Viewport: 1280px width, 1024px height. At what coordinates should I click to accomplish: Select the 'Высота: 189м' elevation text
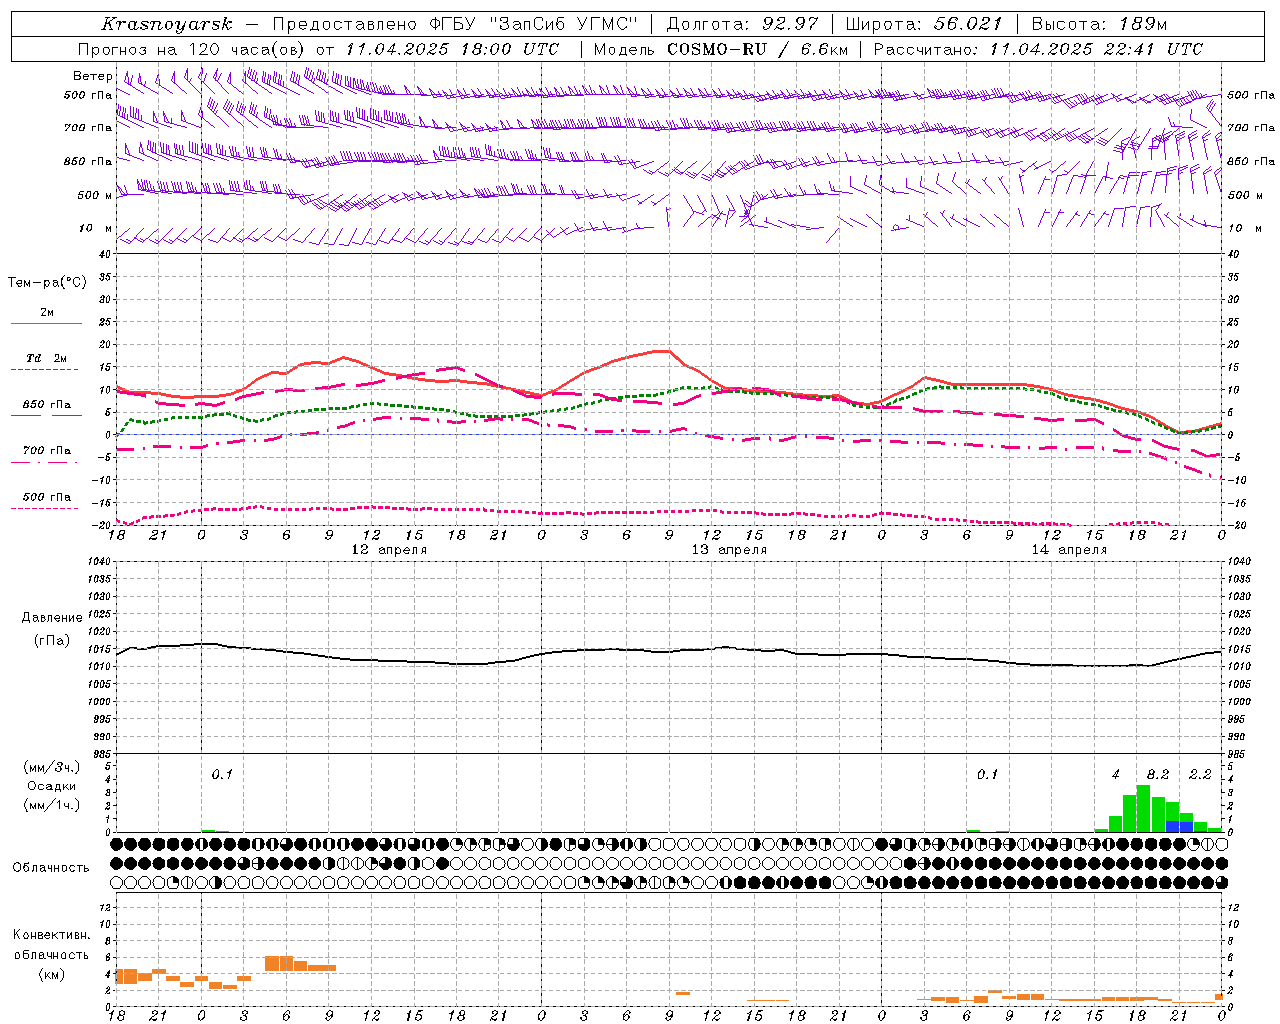1099,24
